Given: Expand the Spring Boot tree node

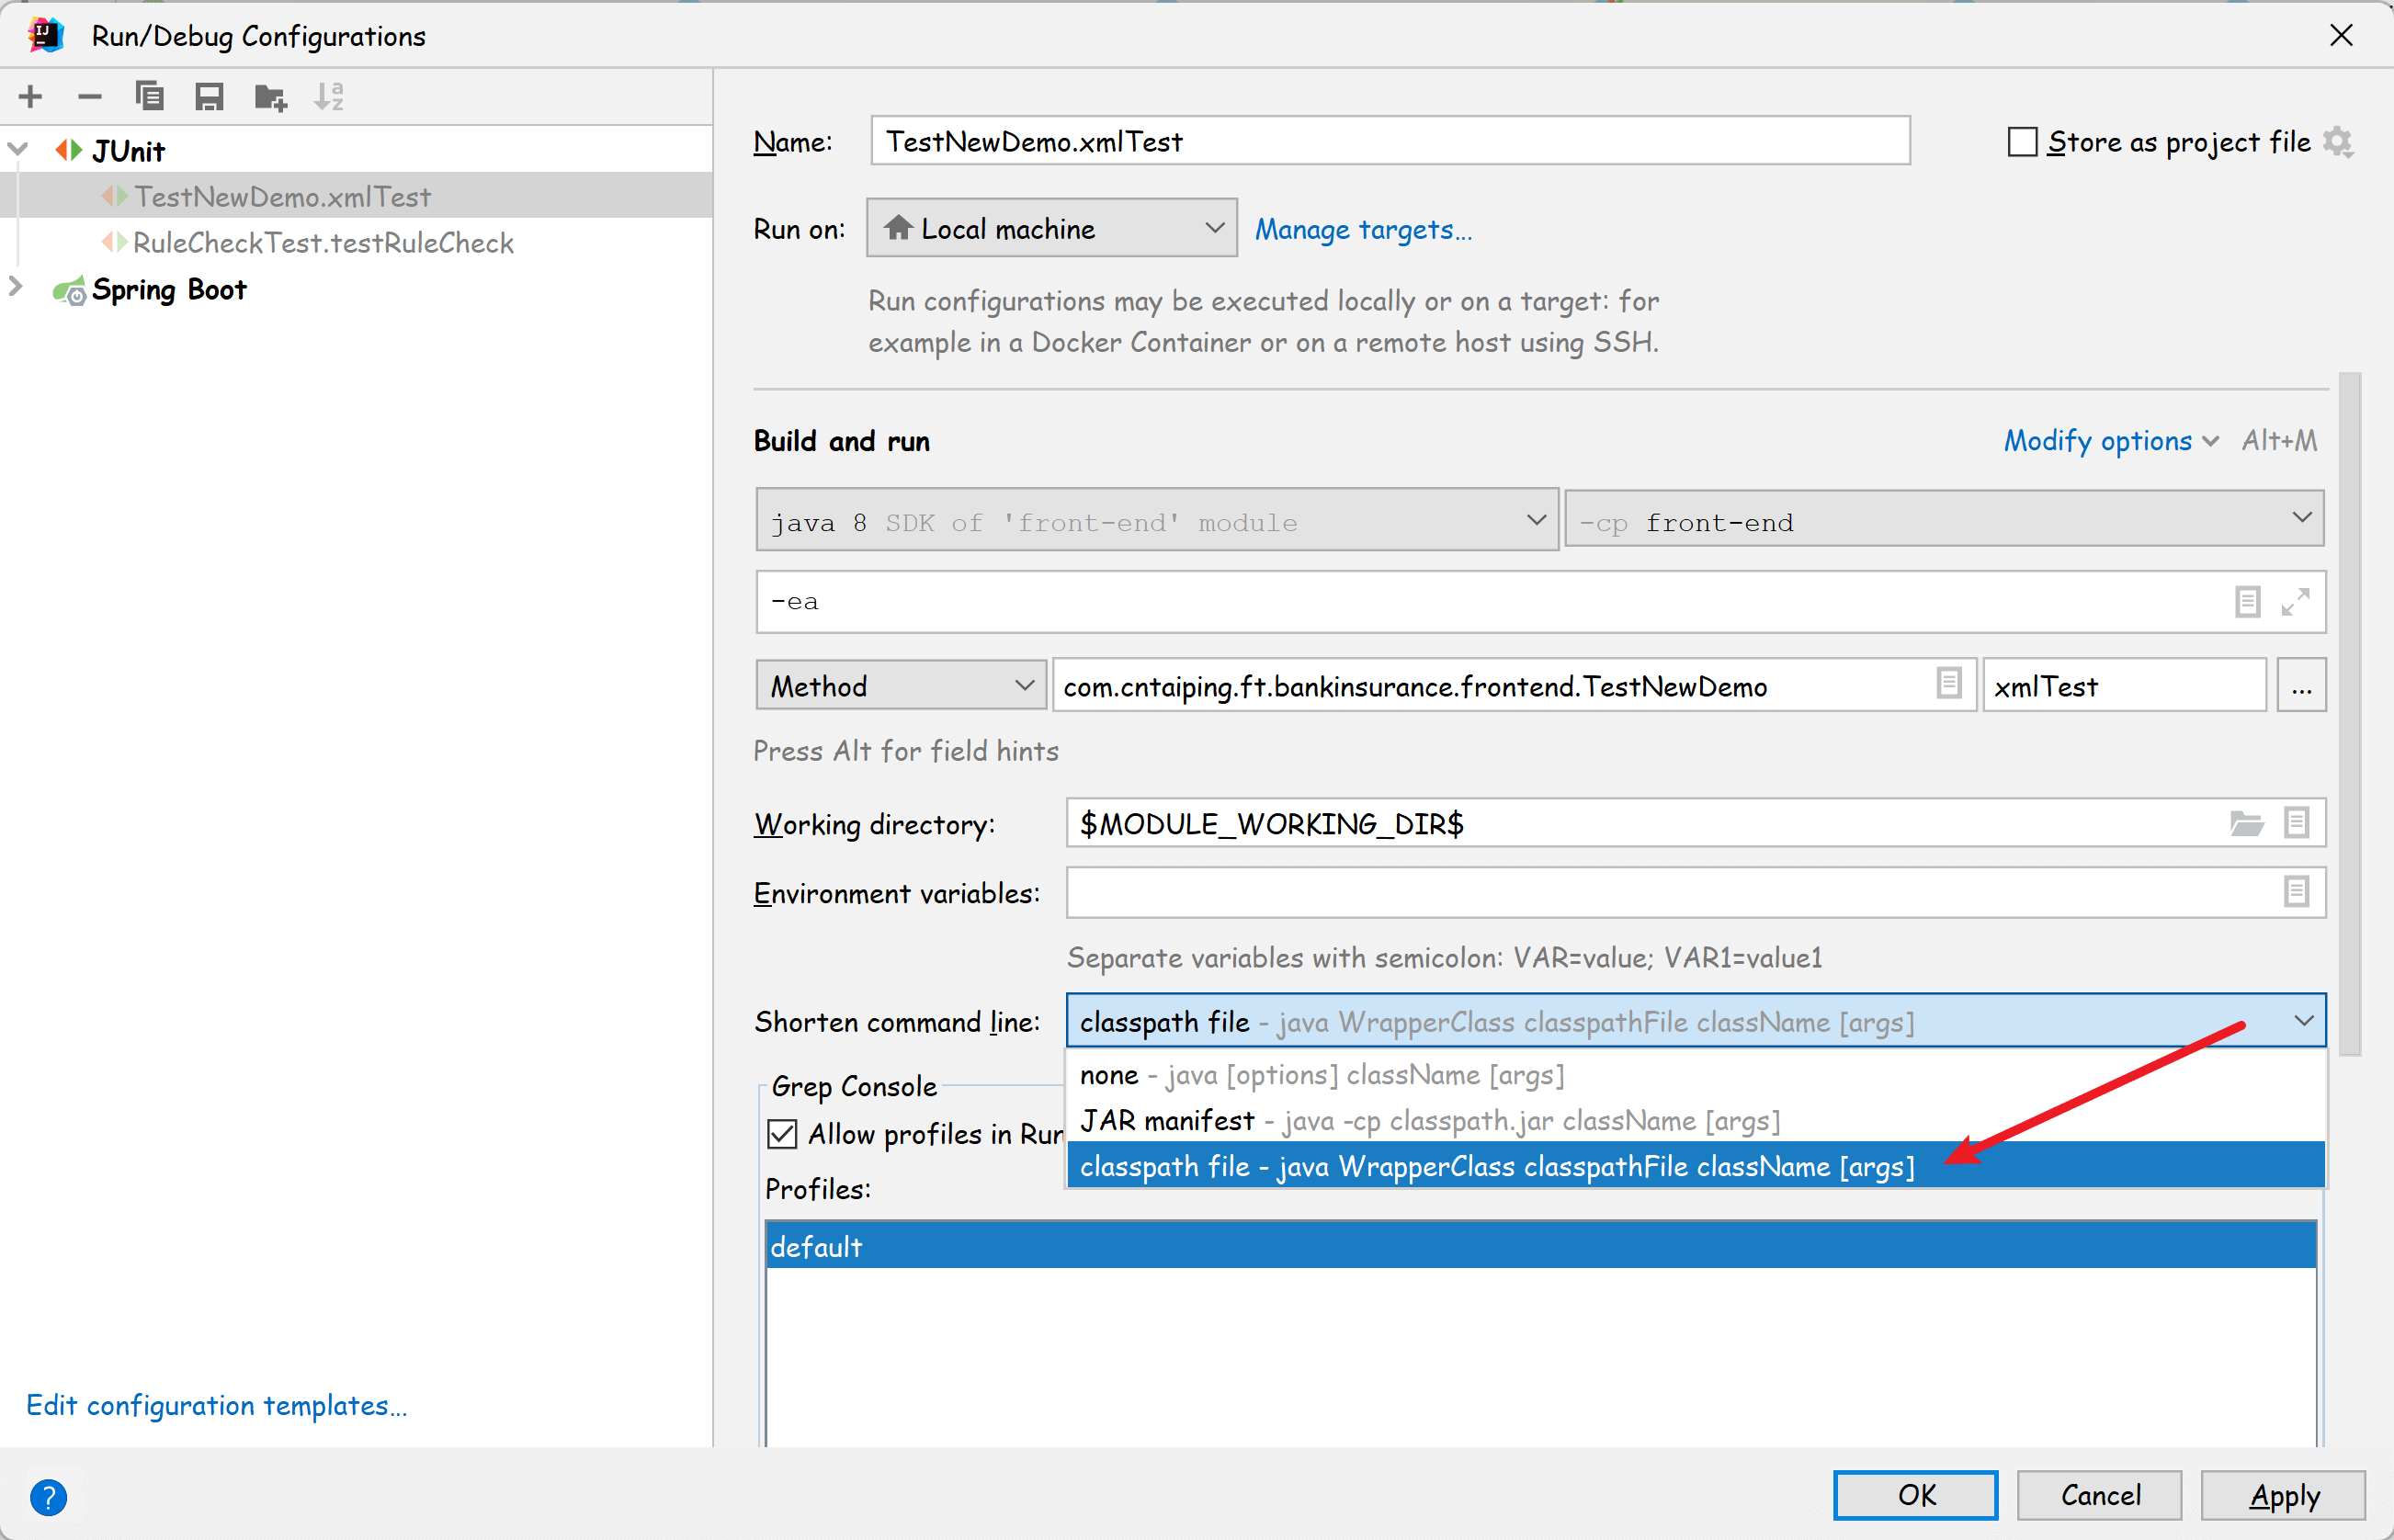Looking at the screenshot, I should (x=16, y=288).
